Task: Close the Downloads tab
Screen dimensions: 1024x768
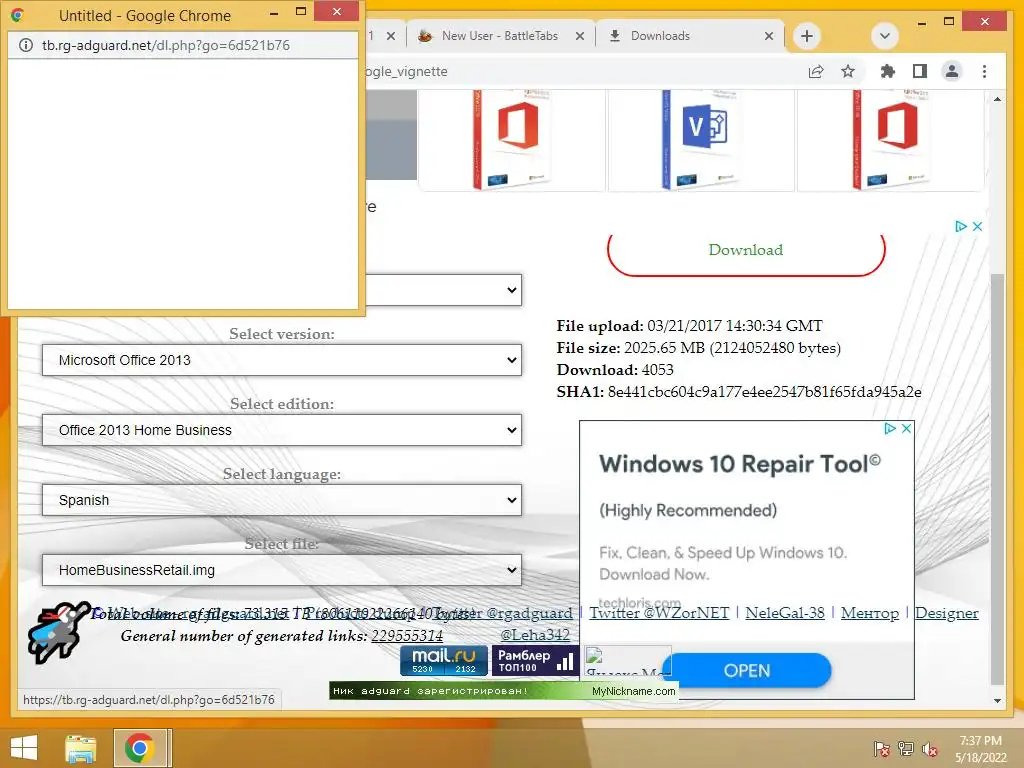Action: [x=769, y=36]
